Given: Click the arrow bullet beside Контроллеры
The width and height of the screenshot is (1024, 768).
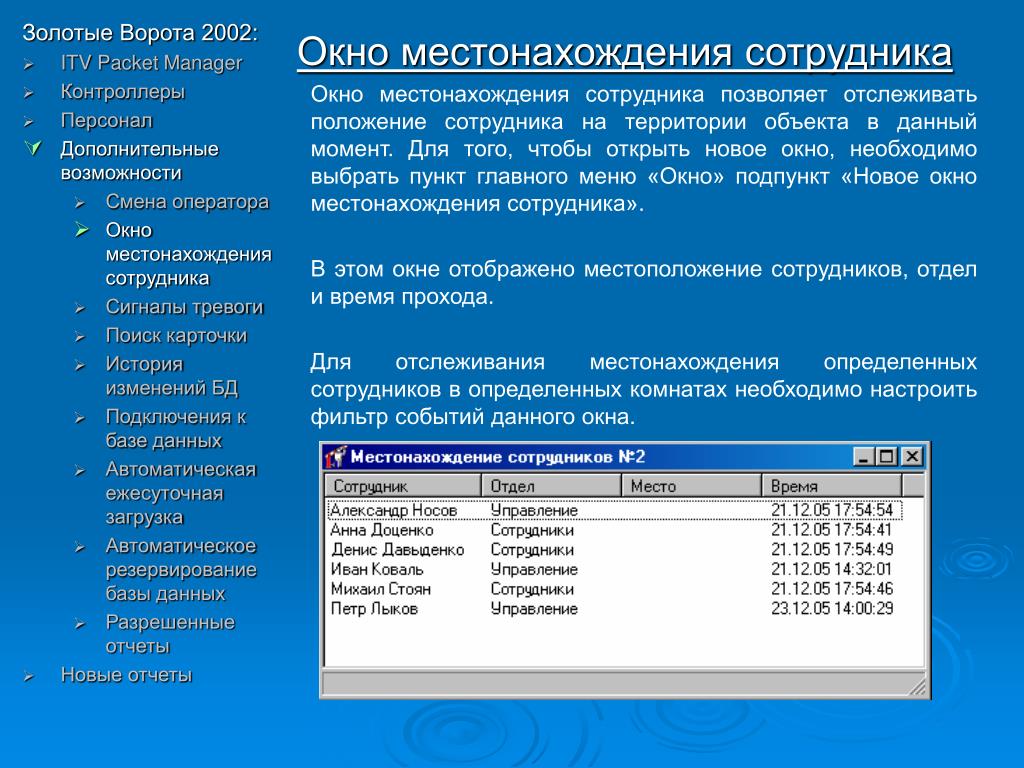Looking at the screenshot, I should [28, 93].
